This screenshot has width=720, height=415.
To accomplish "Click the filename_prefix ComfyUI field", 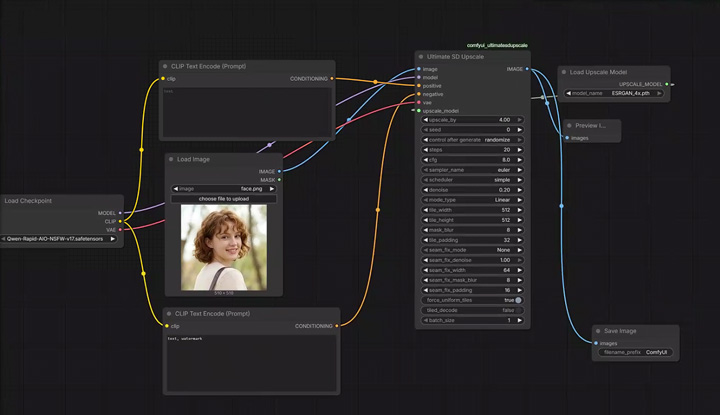I will coord(636,353).
